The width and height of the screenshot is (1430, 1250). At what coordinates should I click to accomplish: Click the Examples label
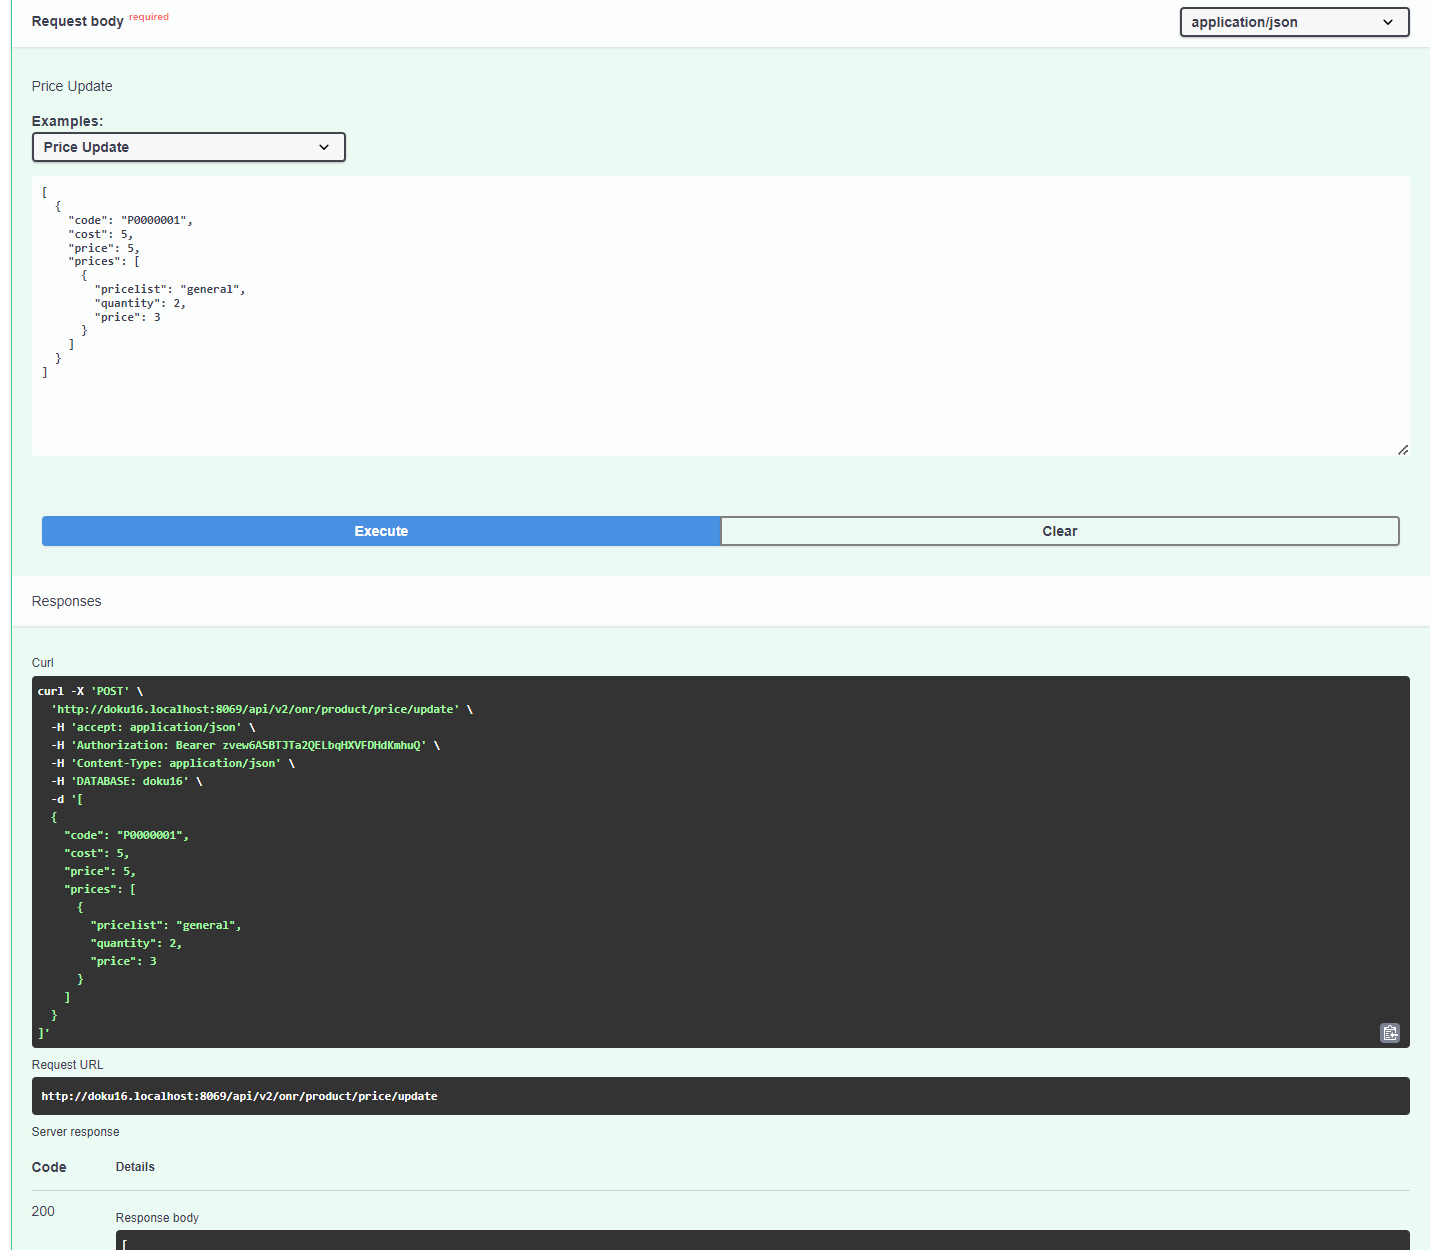click(x=67, y=121)
